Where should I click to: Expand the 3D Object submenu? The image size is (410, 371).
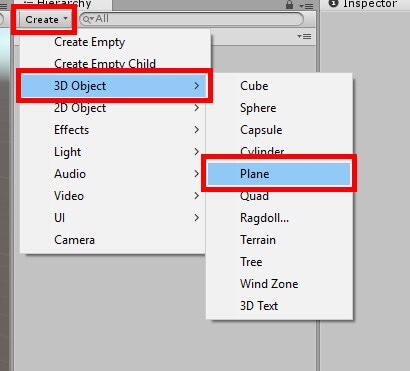[x=114, y=86]
